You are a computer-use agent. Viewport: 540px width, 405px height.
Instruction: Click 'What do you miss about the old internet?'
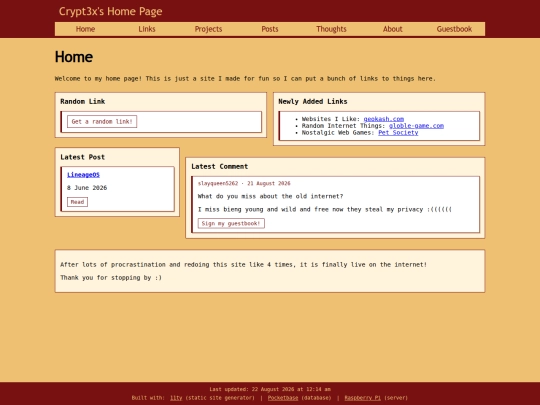270,196
